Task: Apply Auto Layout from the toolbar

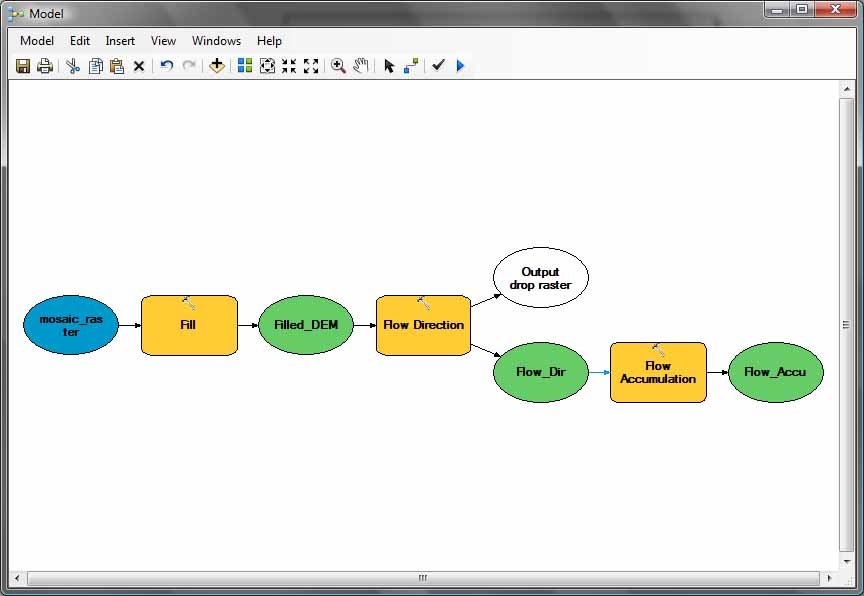Action: click(x=245, y=66)
